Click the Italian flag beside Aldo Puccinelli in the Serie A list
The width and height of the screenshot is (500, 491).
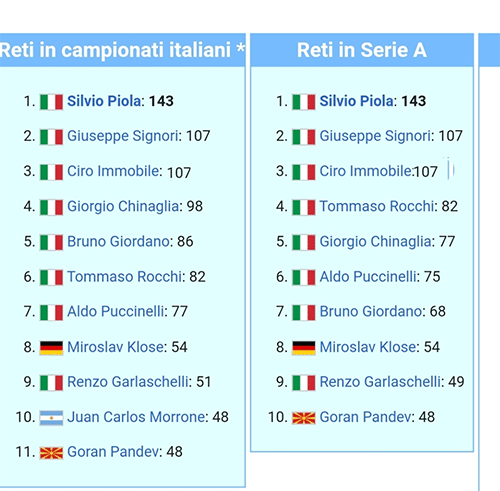[x=304, y=278]
